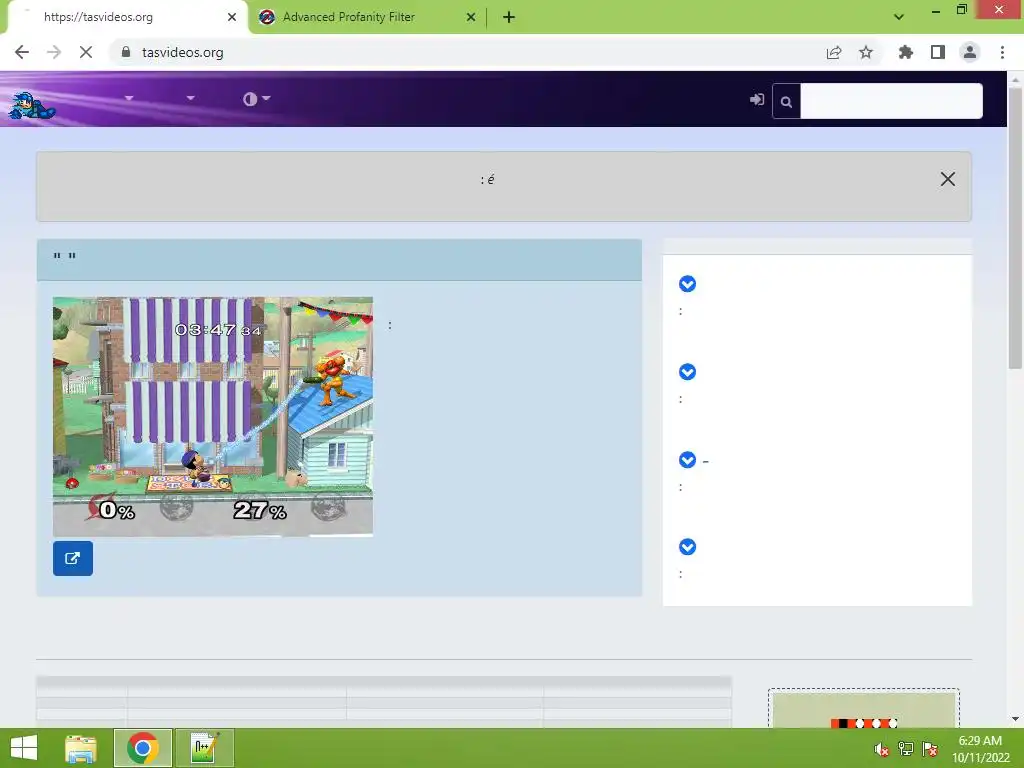Image resolution: width=1024 pixels, height=768 pixels.
Task: Share this page icon
Action: (x=834, y=52)
